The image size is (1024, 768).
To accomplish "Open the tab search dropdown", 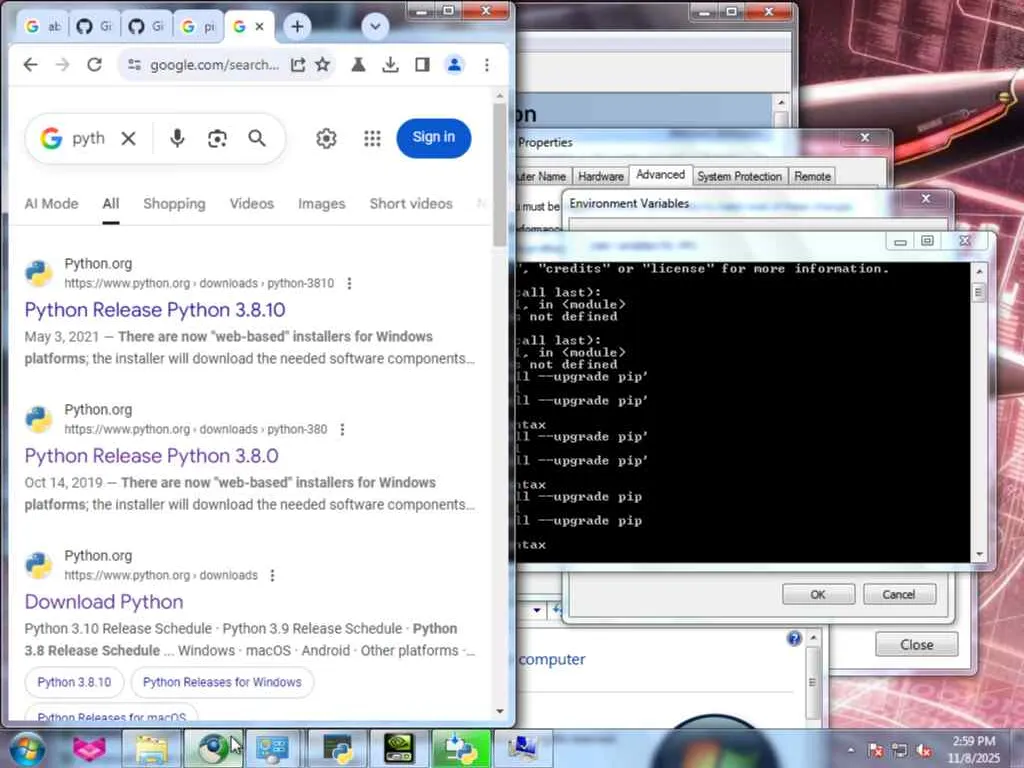I will 376,27.
